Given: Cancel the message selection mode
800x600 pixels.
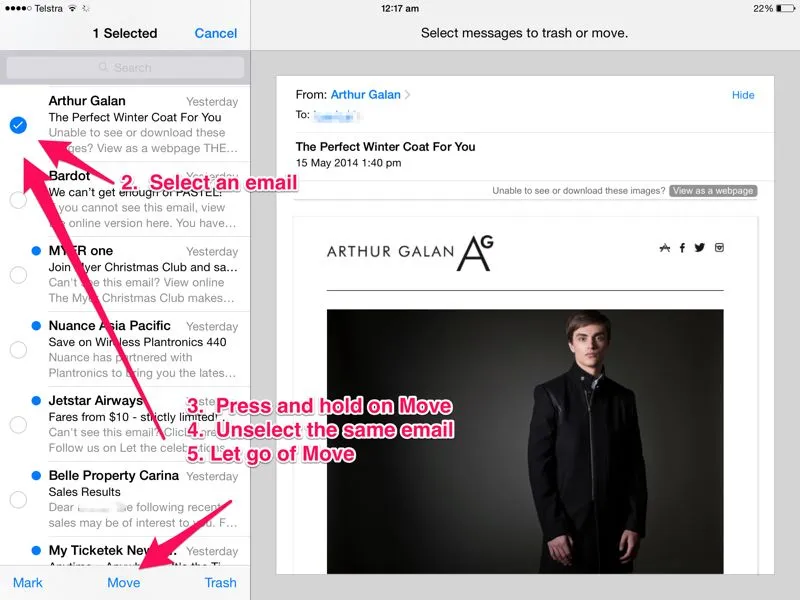Looking at the screenshot, I should point(215,33).
